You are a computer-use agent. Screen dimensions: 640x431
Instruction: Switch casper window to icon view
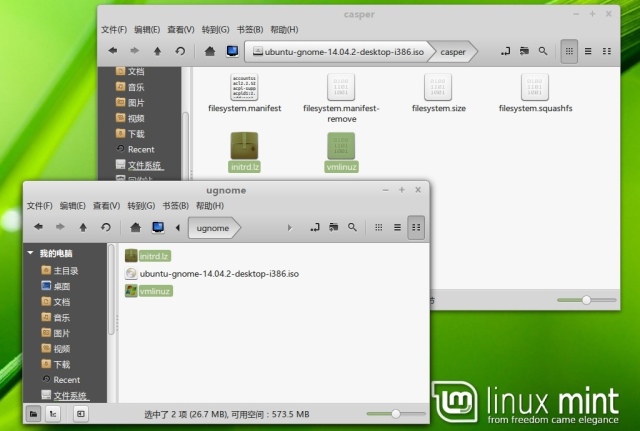coord(569,51)
